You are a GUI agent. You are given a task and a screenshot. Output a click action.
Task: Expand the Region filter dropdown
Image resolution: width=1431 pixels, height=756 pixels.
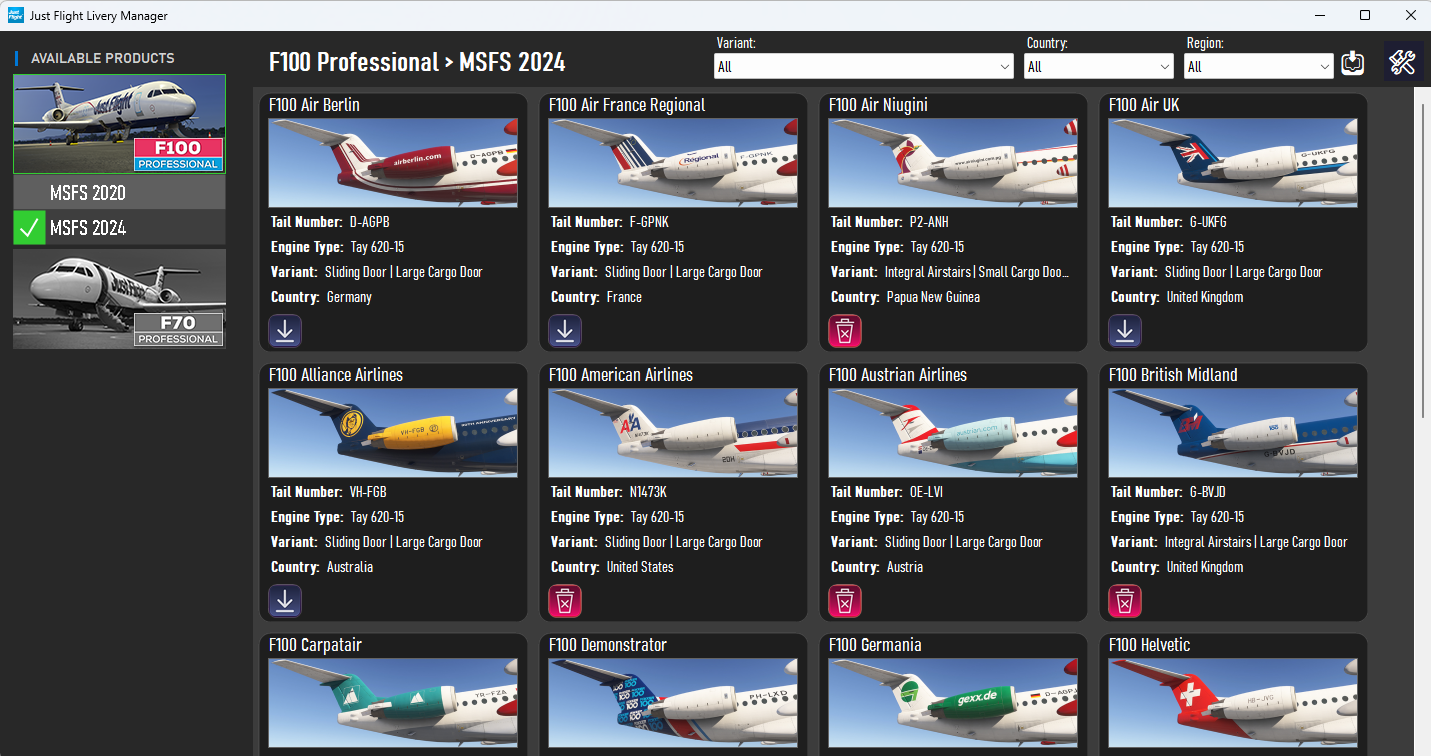[x=1258, y=66]
